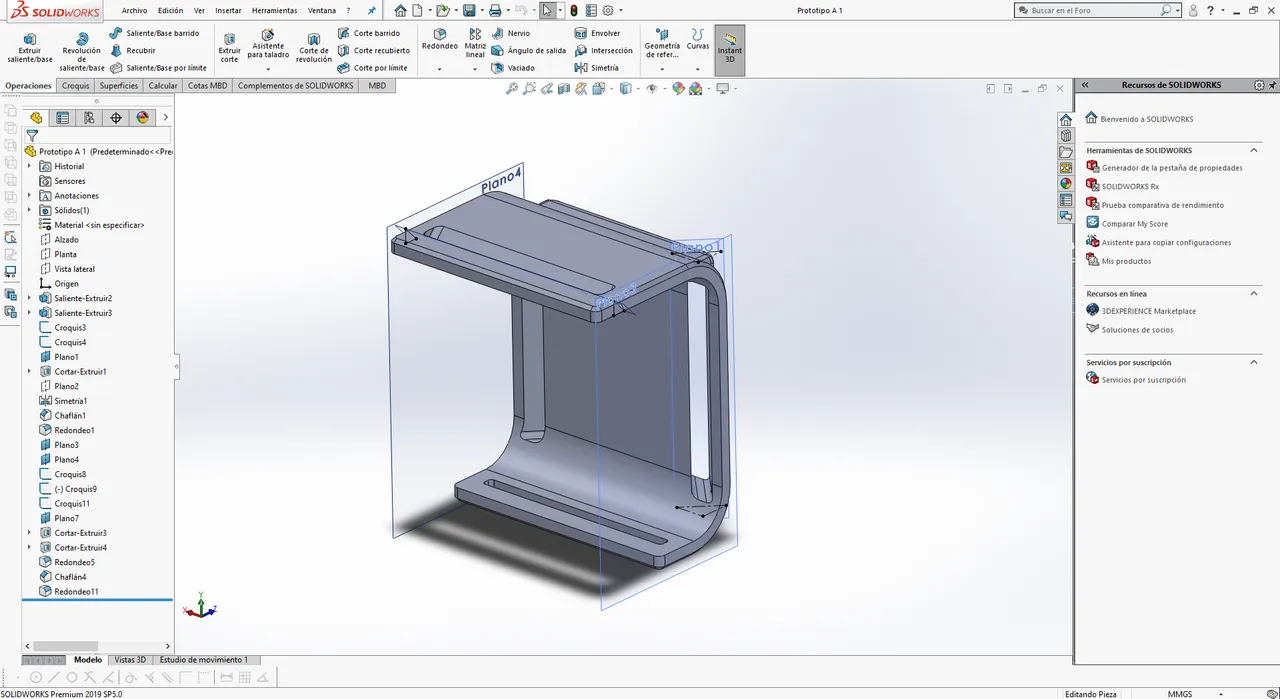Viewport: 1280px width, 699px height.
Task: Click the Print icon
Action: pyautogui.click(x=495, y=10)
